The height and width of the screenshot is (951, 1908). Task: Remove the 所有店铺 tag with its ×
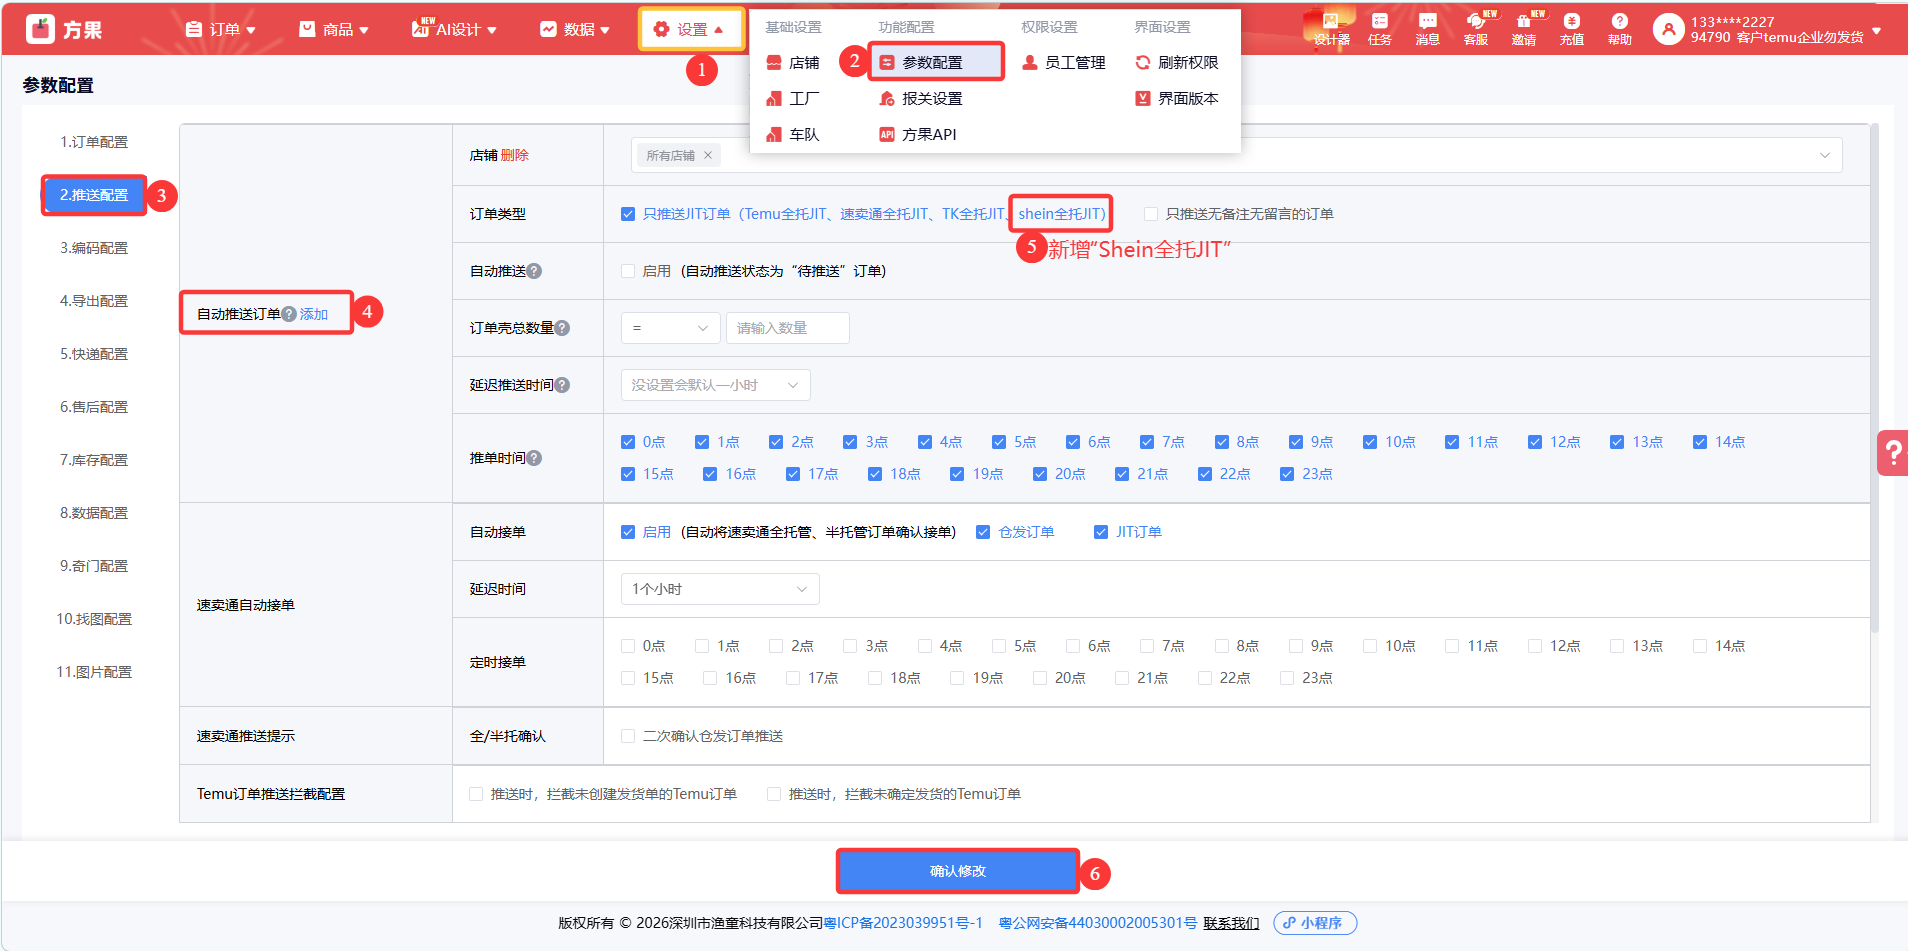pyautogui.click(x=708, y=155)
